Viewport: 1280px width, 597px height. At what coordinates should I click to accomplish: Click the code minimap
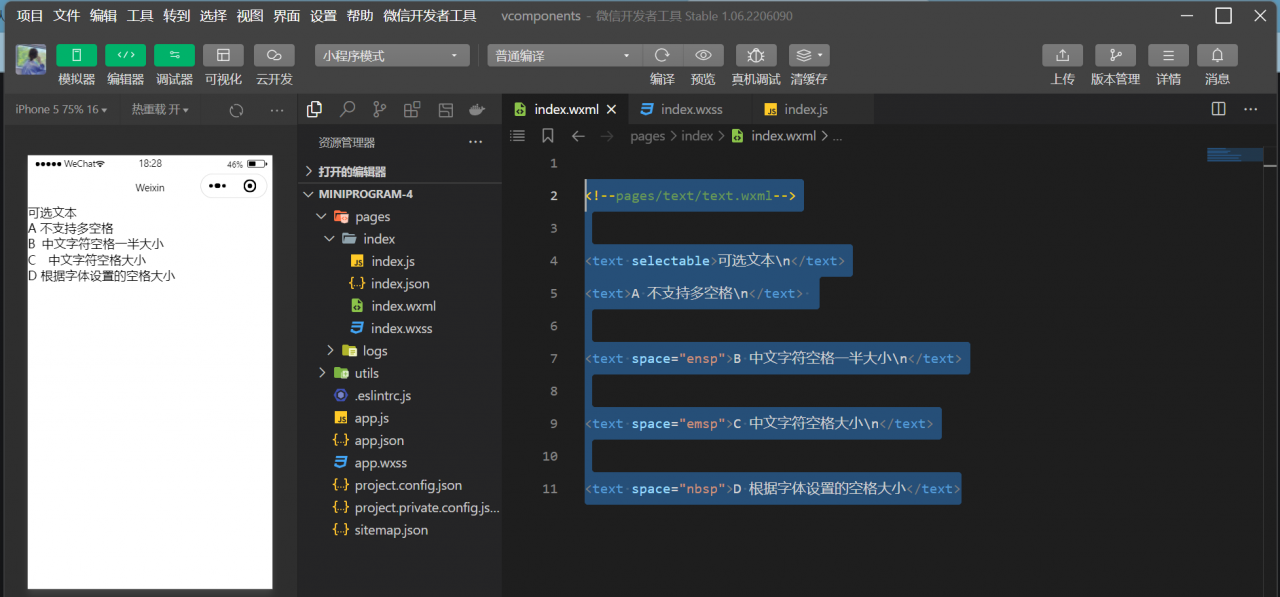pos(1235,155)
